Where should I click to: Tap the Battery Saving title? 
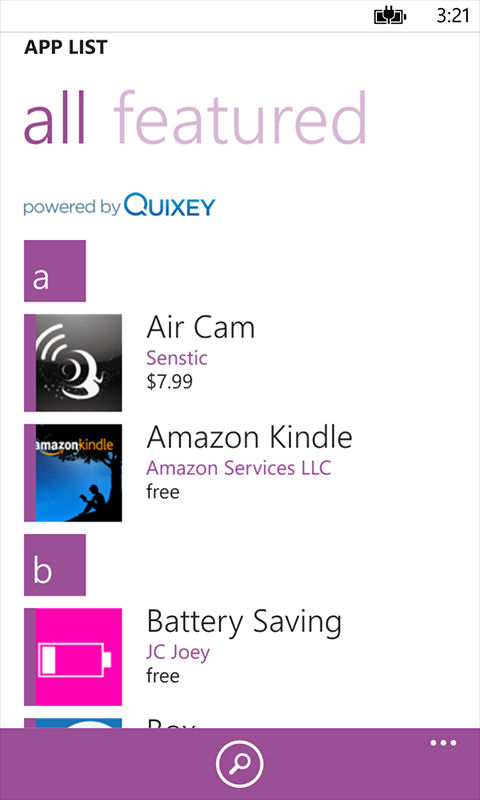[x=244, y=623]
